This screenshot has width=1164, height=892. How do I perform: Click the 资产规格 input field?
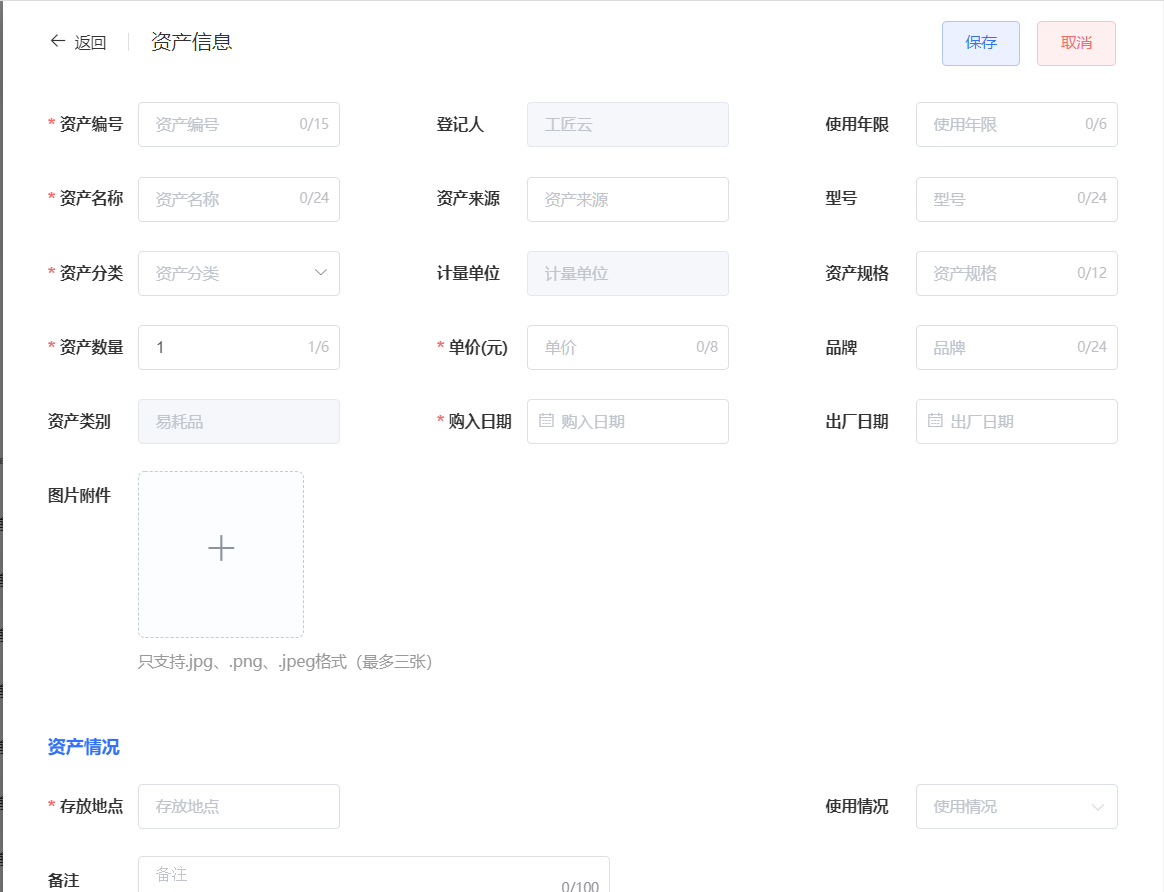pyautogui.click(x=1016, y=273)
